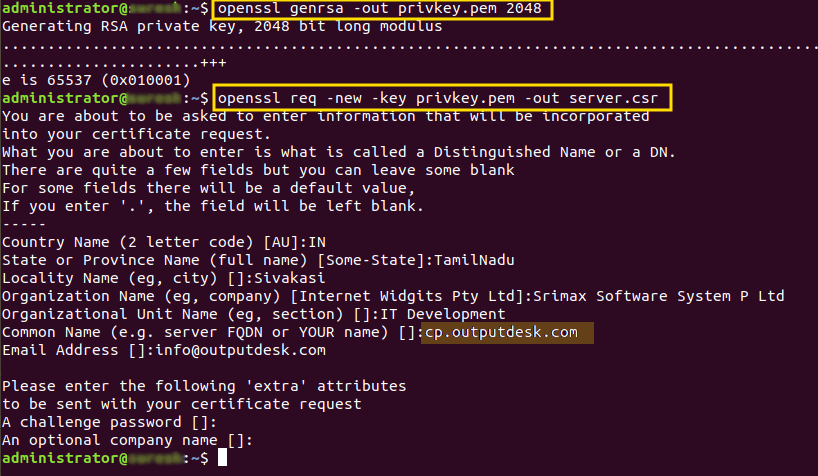Click the terminal cursor at the final prompt
The height and width of the screenshot is (476, 818).
click(222, 457)
